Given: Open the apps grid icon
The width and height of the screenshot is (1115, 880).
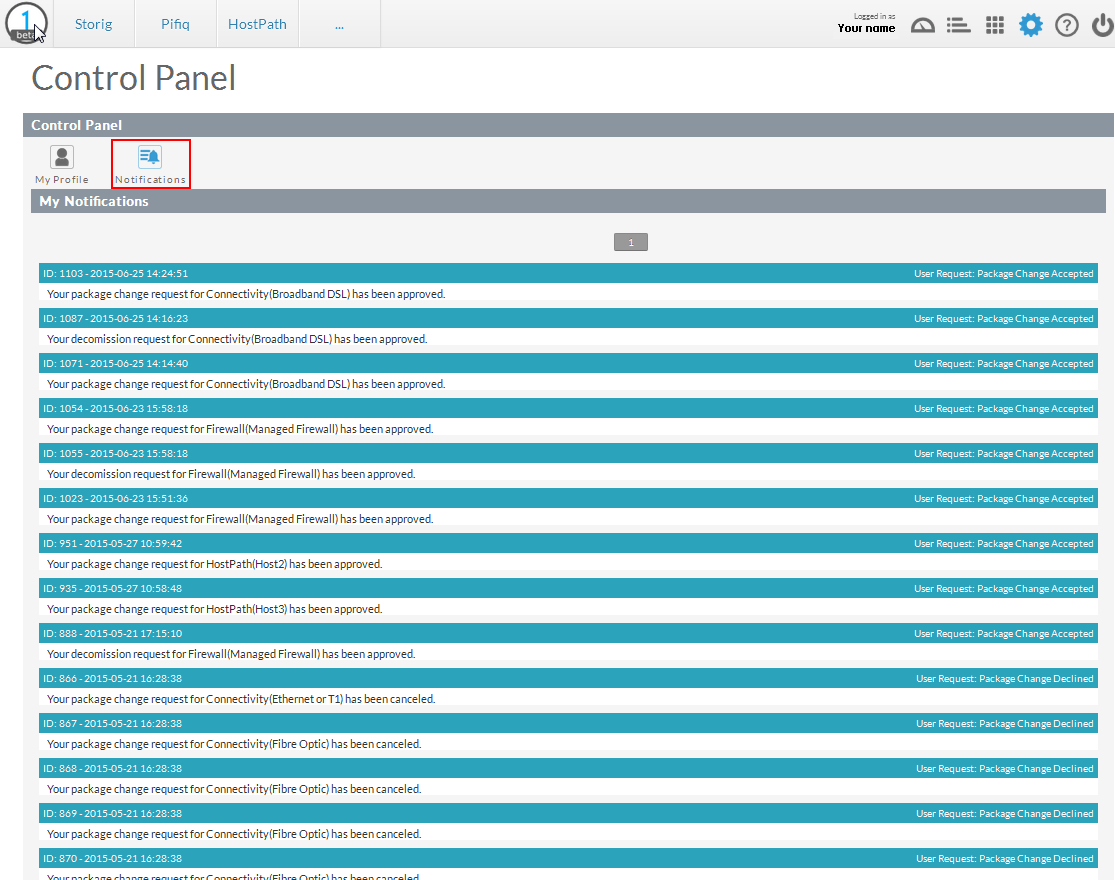Looking at the screenshot, I should 994,24.
